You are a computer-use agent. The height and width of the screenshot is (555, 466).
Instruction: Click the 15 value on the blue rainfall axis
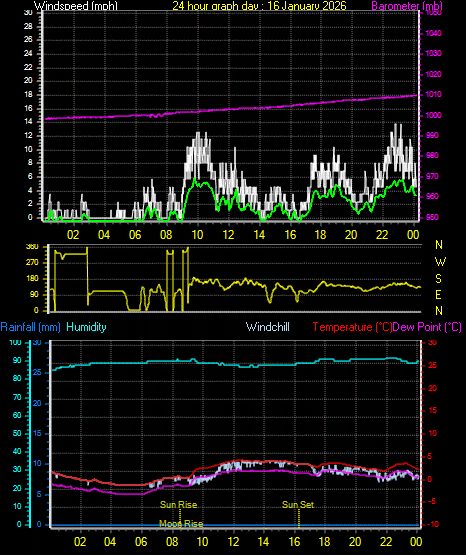pyautogui.click(x=37, y=434)
